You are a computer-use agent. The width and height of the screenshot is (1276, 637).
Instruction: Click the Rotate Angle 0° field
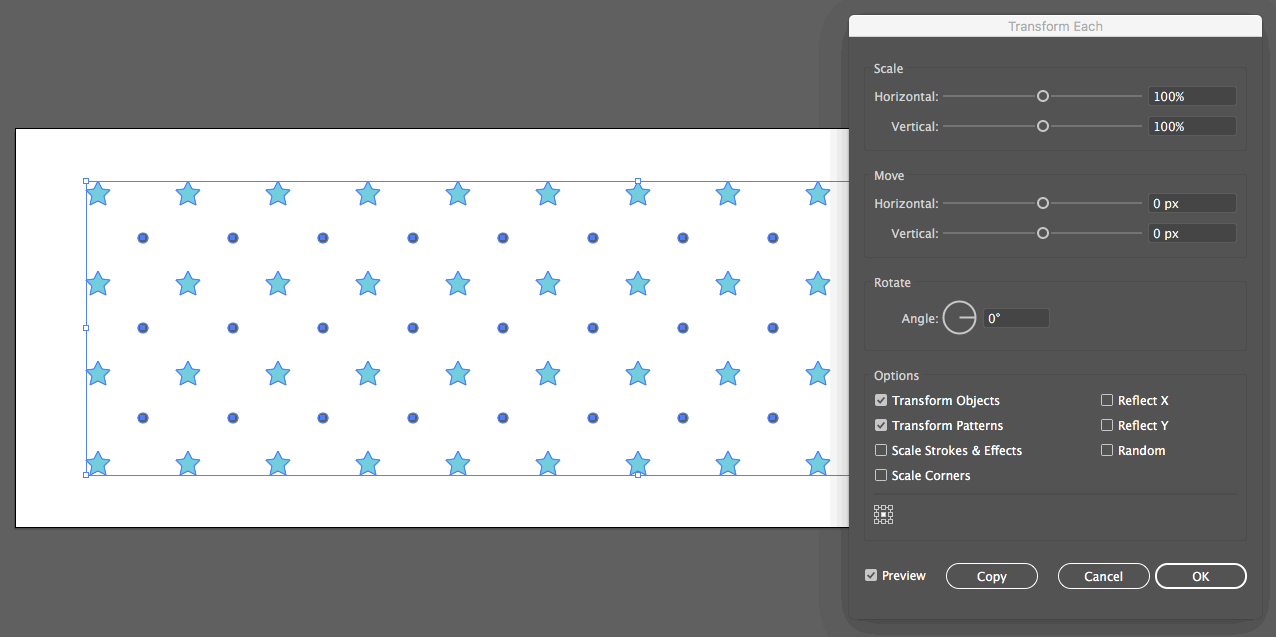(1017, 319)
